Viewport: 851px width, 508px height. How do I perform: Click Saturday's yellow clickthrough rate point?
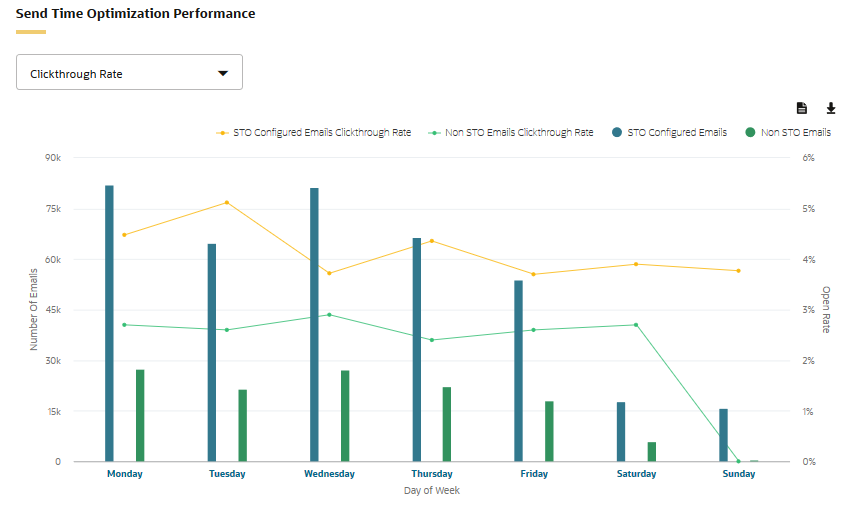(636, 264)
